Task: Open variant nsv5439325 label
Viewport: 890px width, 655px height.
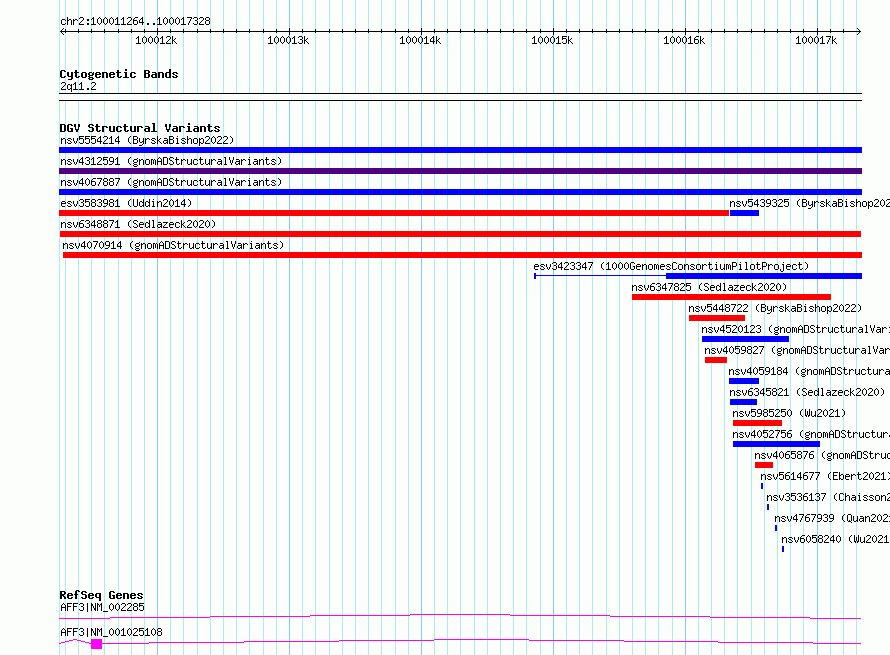Action: [809, 203]
